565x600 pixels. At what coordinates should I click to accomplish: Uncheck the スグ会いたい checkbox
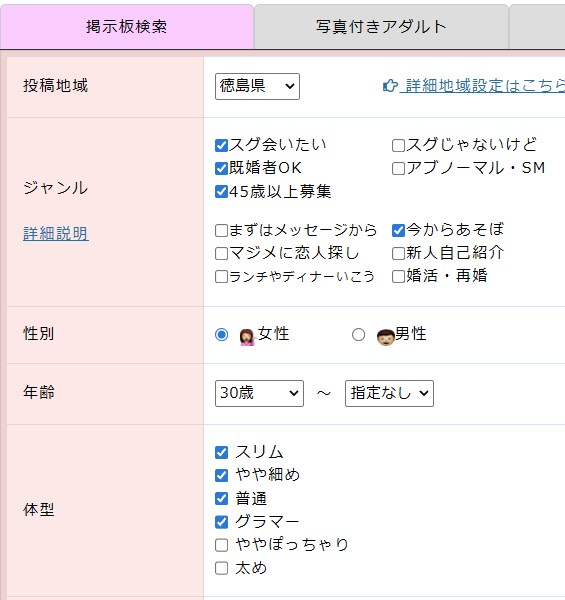(221, 145)
